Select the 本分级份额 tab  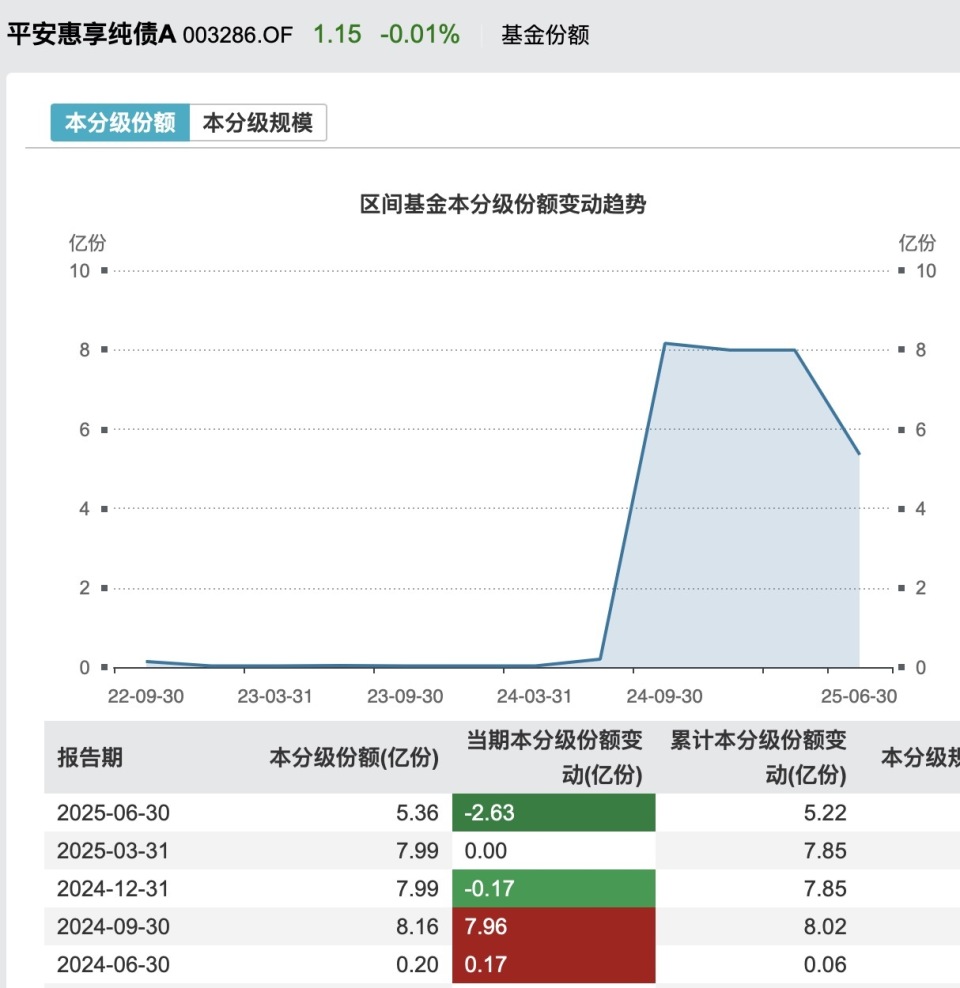click(x=119, y=122)
